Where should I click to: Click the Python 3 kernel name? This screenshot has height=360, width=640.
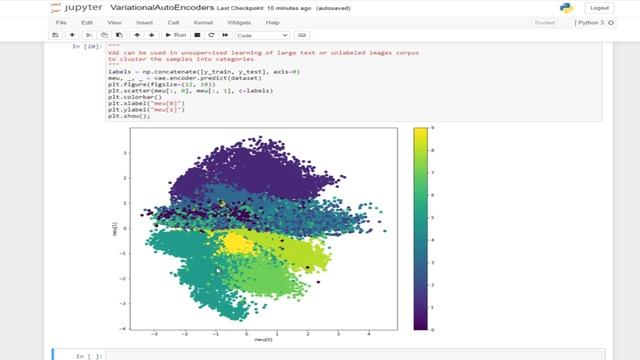tap(591, 22)
